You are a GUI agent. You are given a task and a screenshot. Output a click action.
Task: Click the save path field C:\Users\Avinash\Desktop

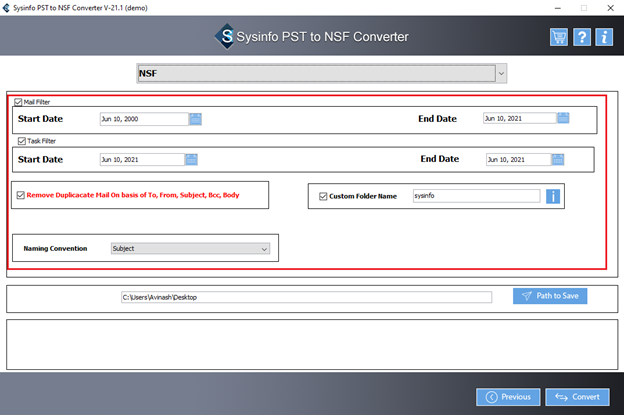tap(306, 297)
